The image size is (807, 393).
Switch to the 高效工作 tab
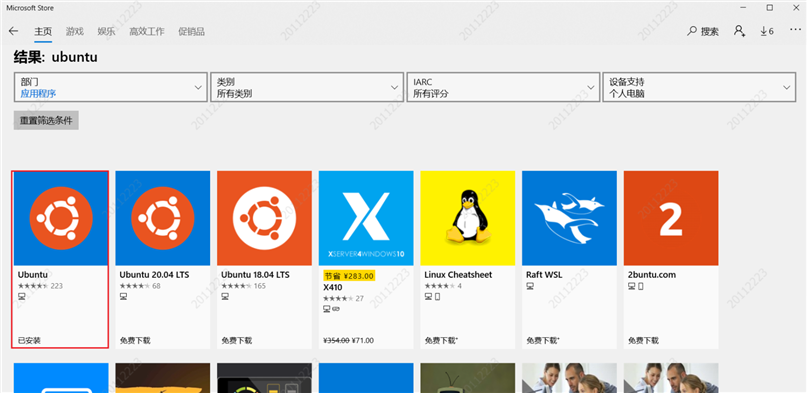147,31
